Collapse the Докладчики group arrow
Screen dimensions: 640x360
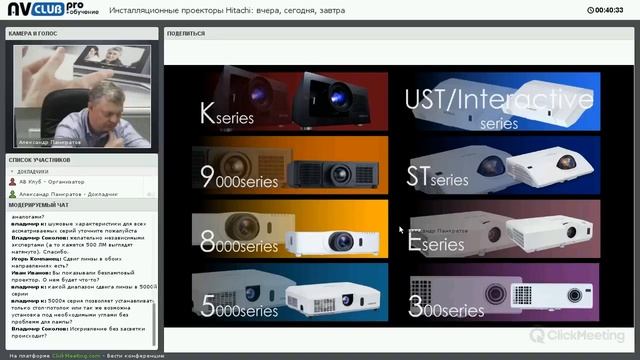pos(12,172)
